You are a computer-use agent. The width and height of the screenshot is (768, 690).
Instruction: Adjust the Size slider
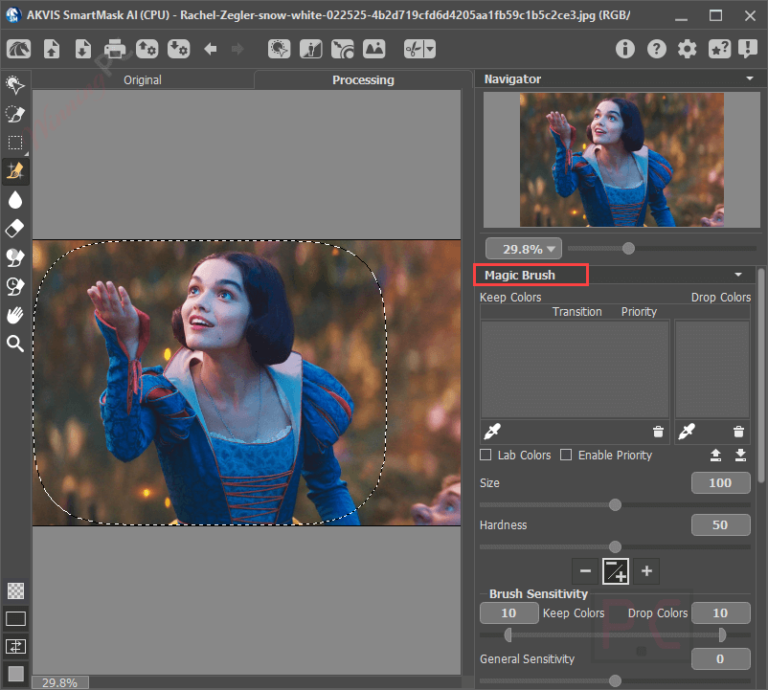coord(615,505)
